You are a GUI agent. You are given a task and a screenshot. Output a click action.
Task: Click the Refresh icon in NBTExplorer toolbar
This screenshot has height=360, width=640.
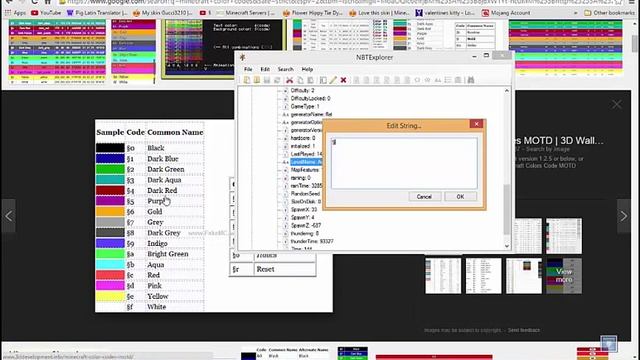277,80
